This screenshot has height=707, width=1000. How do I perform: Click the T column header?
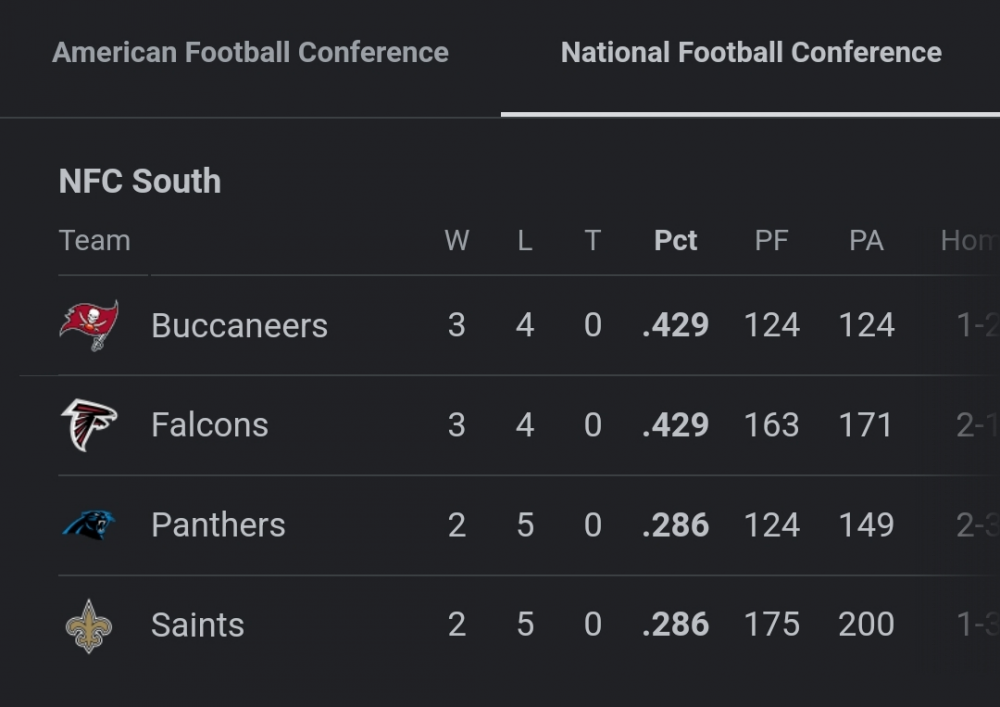pyautogui.click(x=593, y=241)
